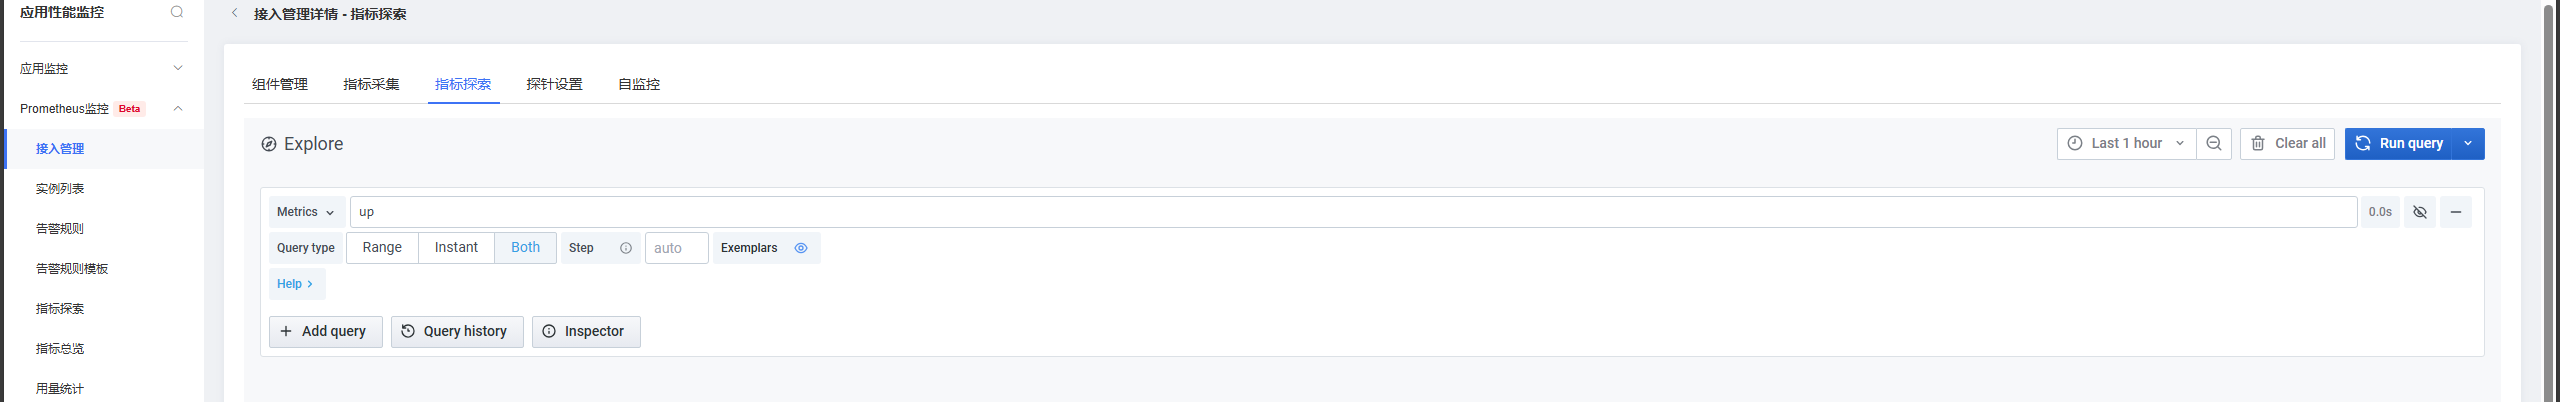The height and width of the screenshot is (402, 2560).
Task: Click the Step info icon
Action: [x=626, y=248]
